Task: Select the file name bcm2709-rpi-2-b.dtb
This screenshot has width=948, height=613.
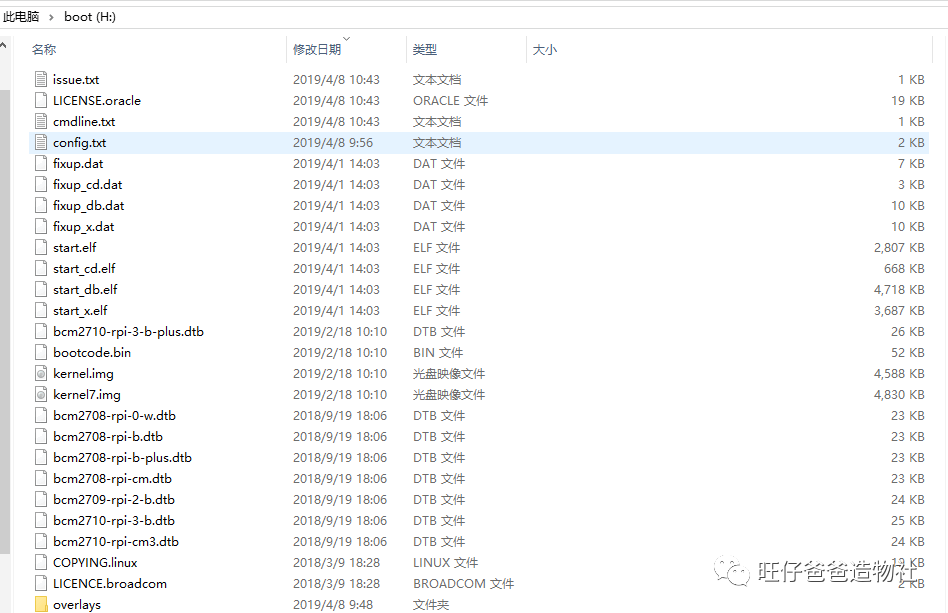Action: point(114,499)
